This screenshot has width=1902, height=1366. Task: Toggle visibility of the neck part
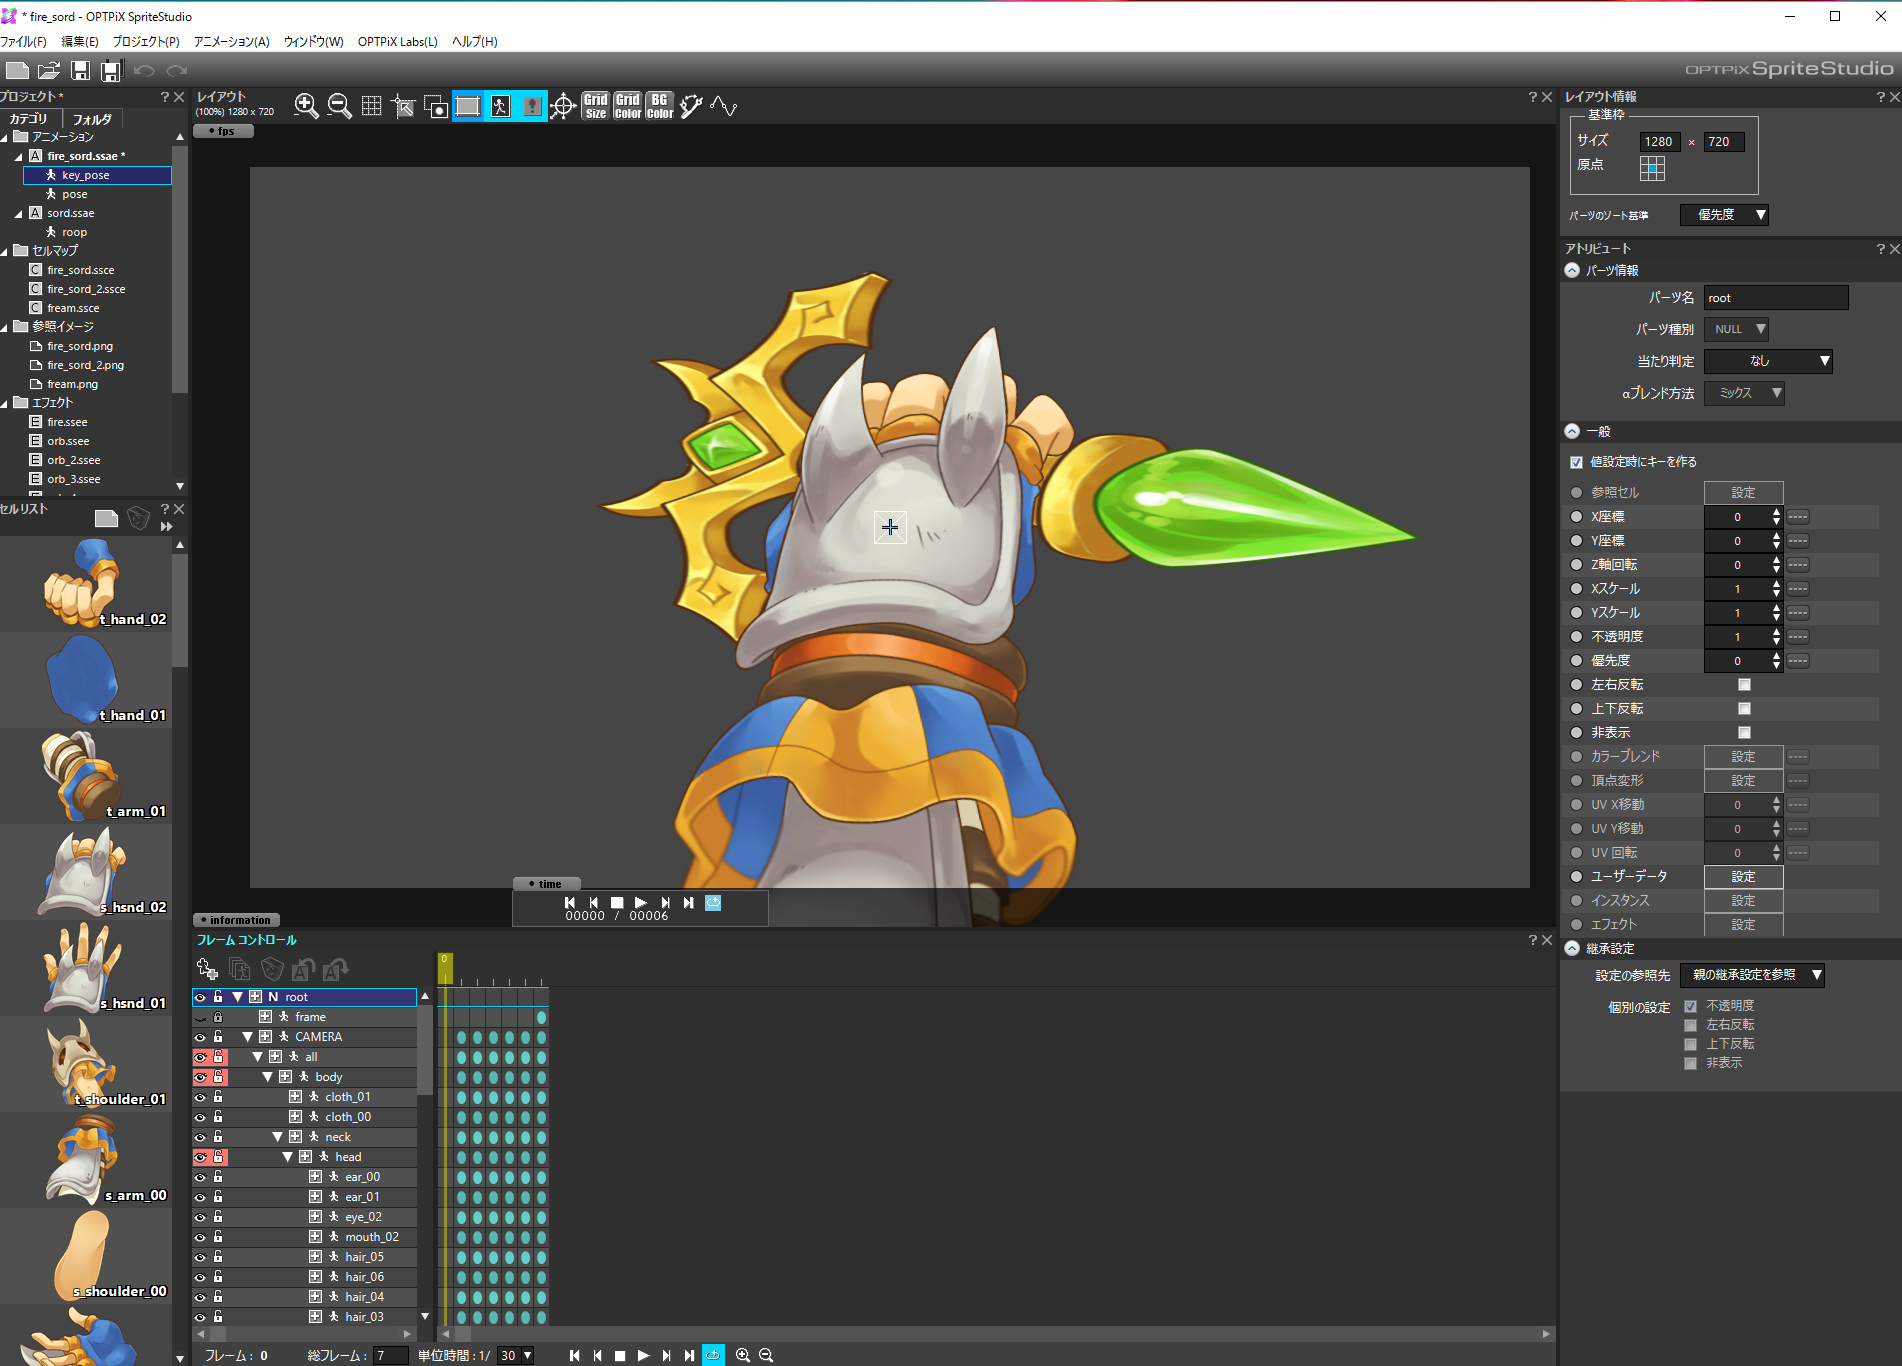(200, 1137)
